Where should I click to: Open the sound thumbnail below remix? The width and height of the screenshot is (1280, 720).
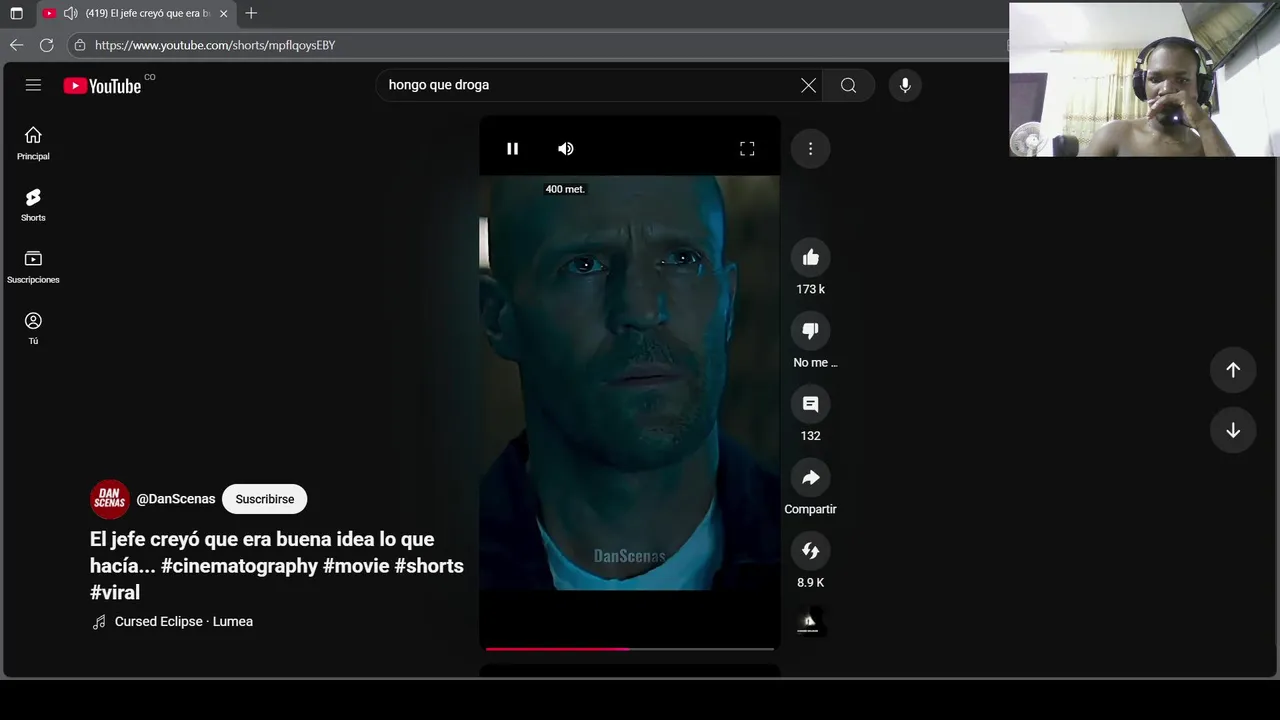point(810,622)
